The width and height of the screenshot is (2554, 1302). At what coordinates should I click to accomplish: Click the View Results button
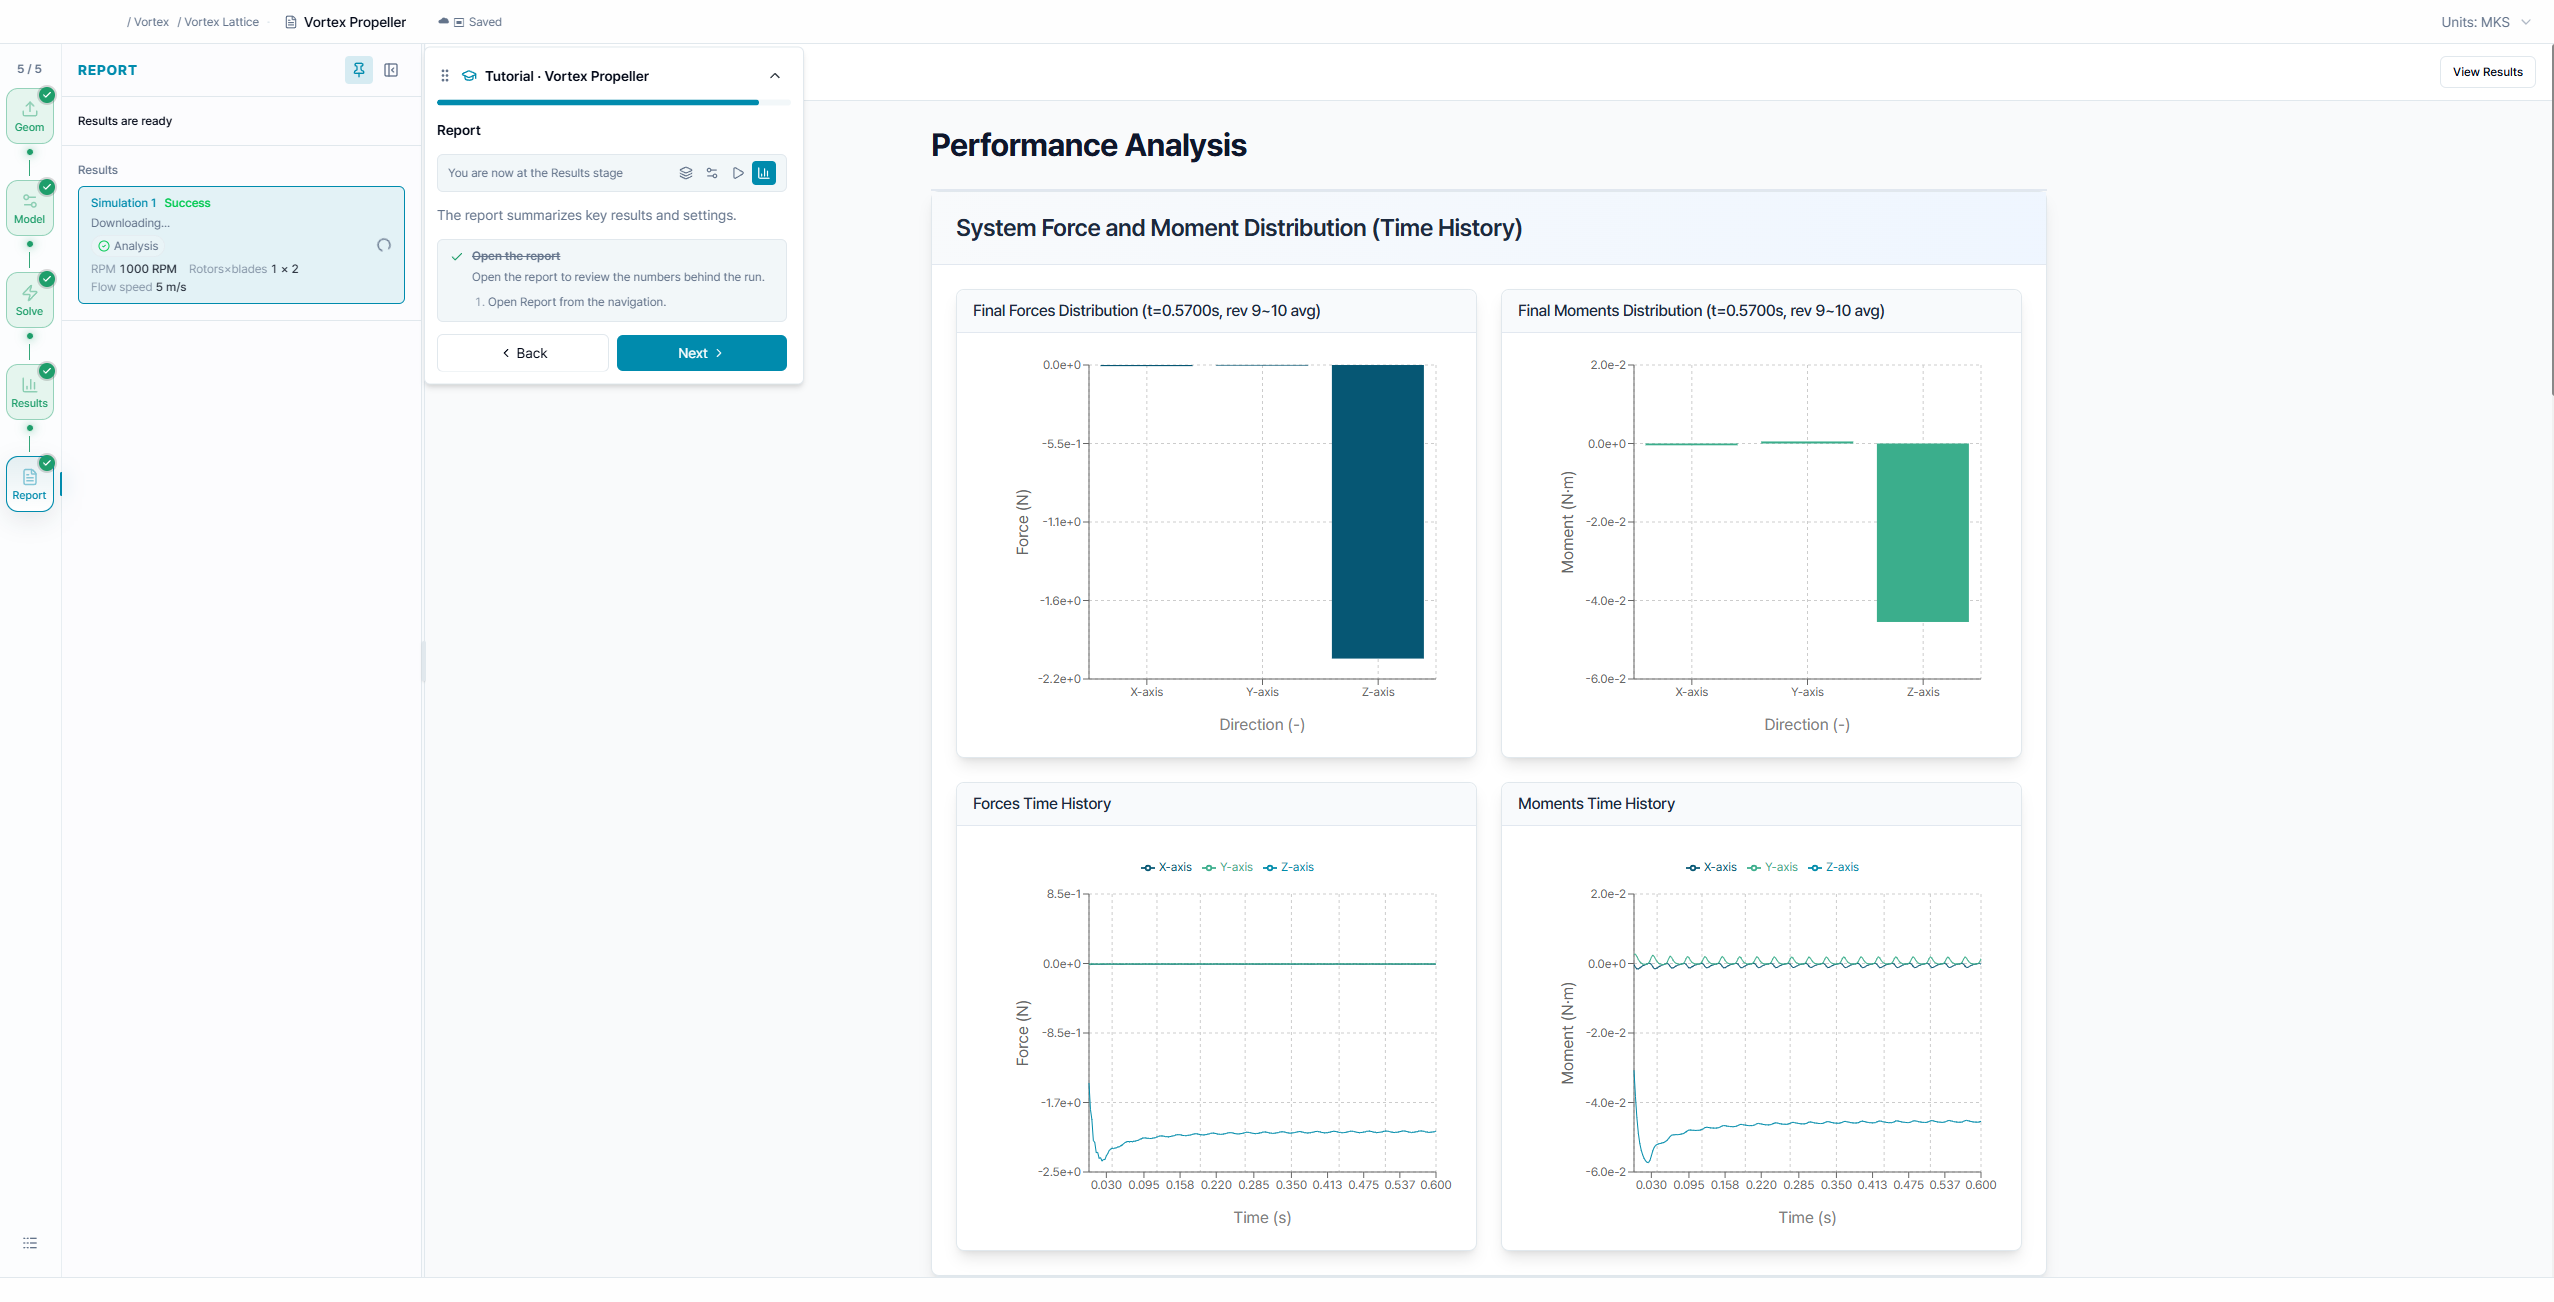coord(2487,72)
